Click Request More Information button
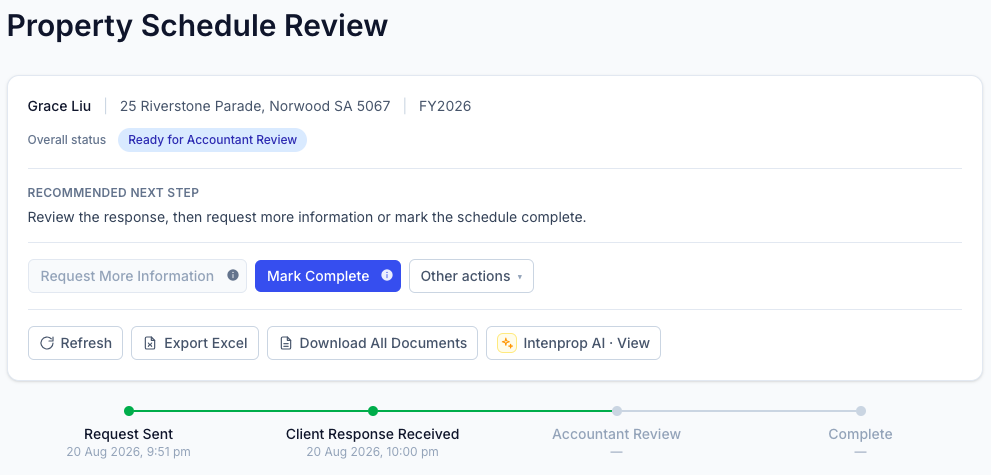This screenshot has height=475, width=991. pyautogui.click(x=137, y=276)
